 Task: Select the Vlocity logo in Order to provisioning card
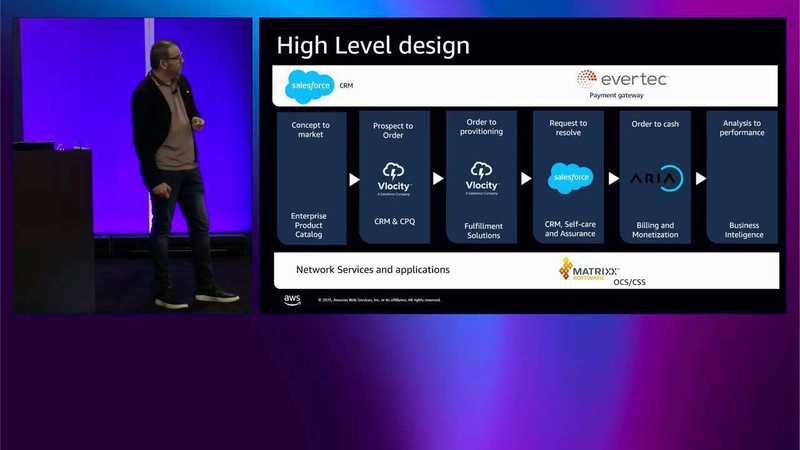click(x=482, y=177)
